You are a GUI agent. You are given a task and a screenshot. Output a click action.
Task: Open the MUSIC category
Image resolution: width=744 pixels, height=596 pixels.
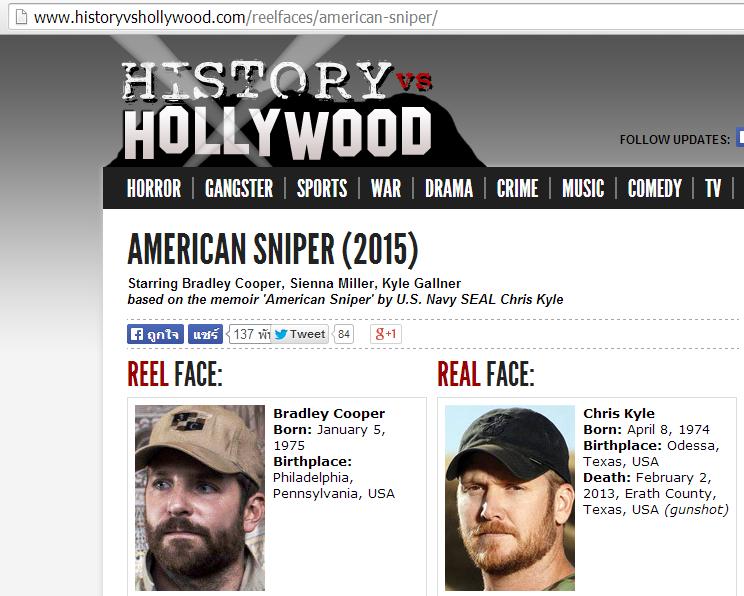583,188
